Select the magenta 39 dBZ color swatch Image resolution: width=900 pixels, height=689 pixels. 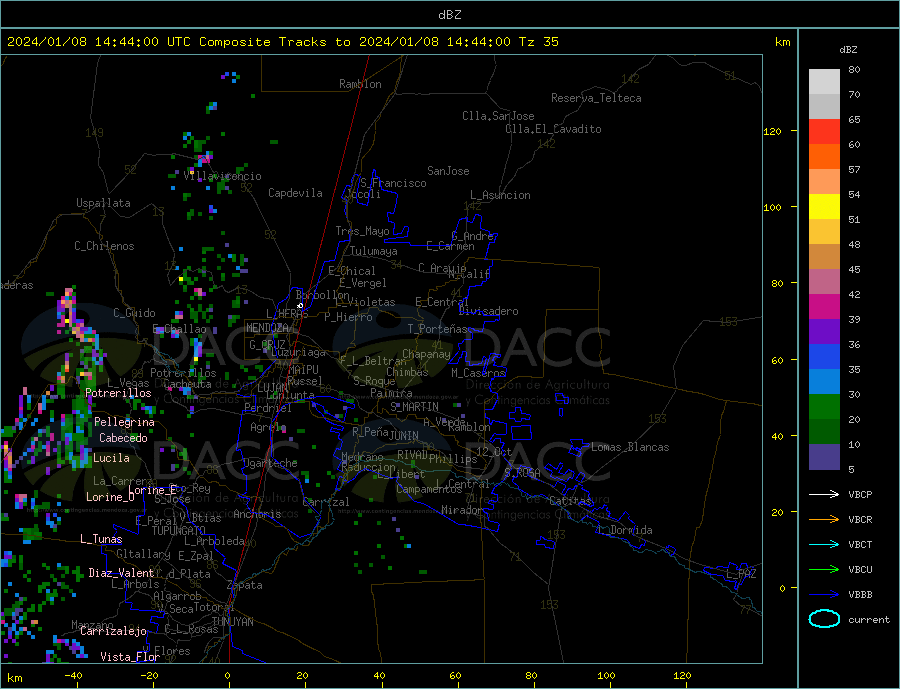click(824, 307)
